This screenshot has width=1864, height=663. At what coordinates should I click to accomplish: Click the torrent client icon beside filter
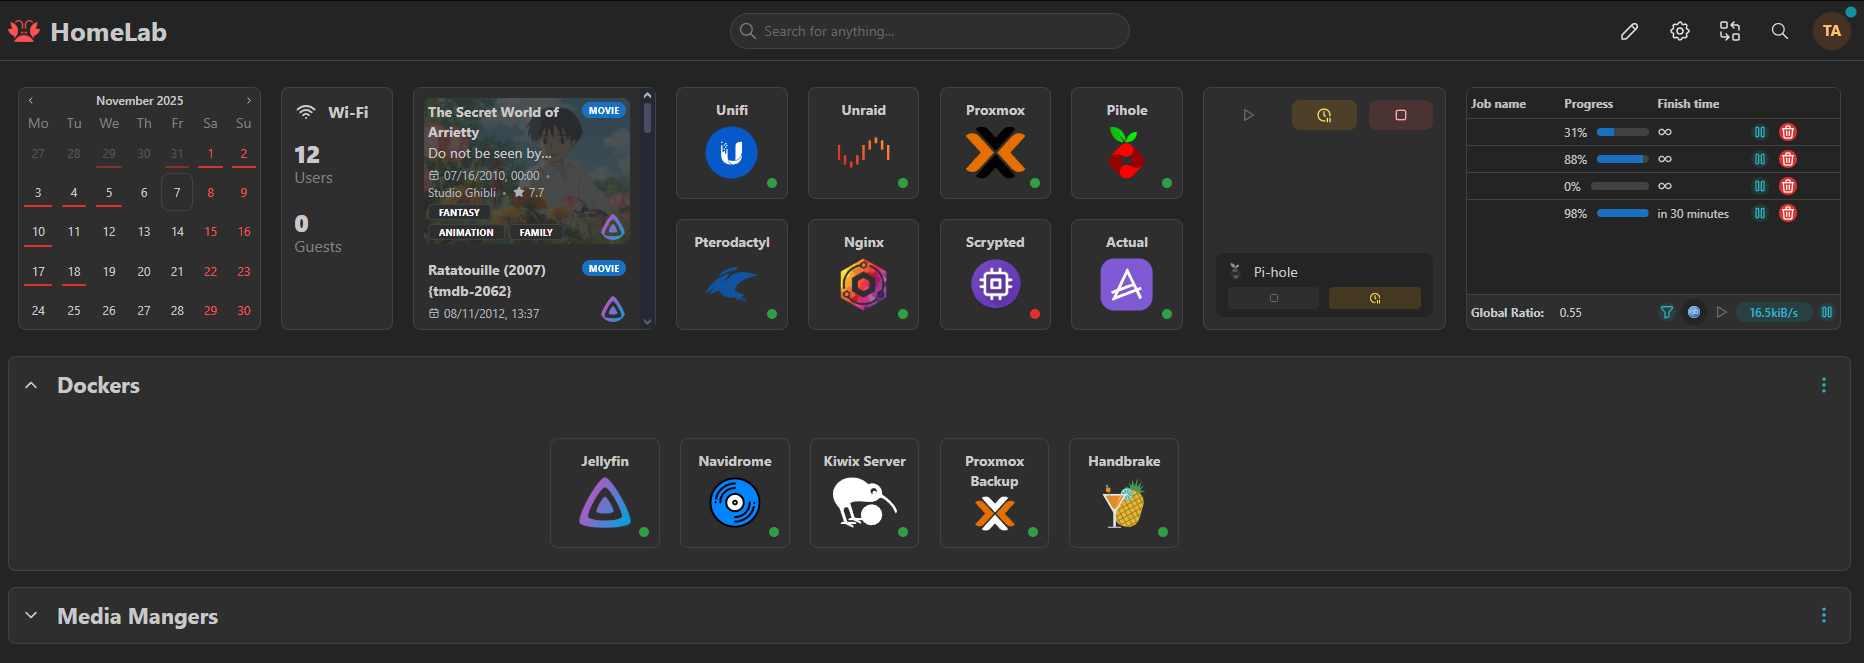[x=1694, y=312]
